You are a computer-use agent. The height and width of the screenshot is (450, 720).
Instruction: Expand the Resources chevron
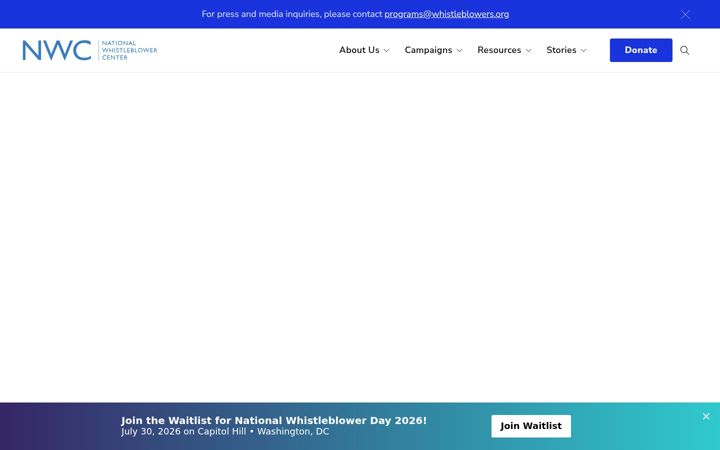click(528, 51)
